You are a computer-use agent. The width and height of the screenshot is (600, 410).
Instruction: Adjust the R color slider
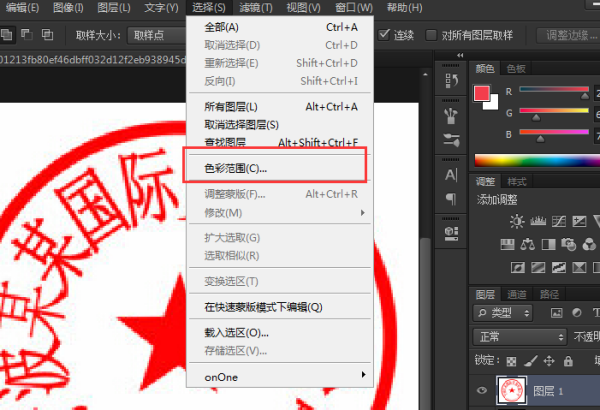(554, 92)
